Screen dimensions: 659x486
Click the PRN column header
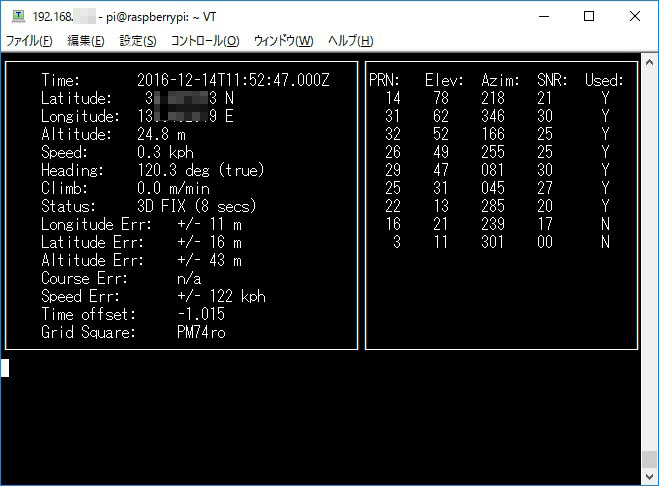[384, 80]
